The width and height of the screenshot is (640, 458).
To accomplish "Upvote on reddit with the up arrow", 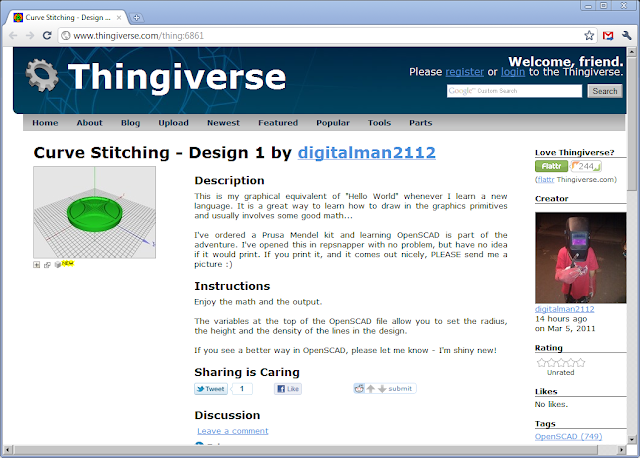I will [370, 389].
